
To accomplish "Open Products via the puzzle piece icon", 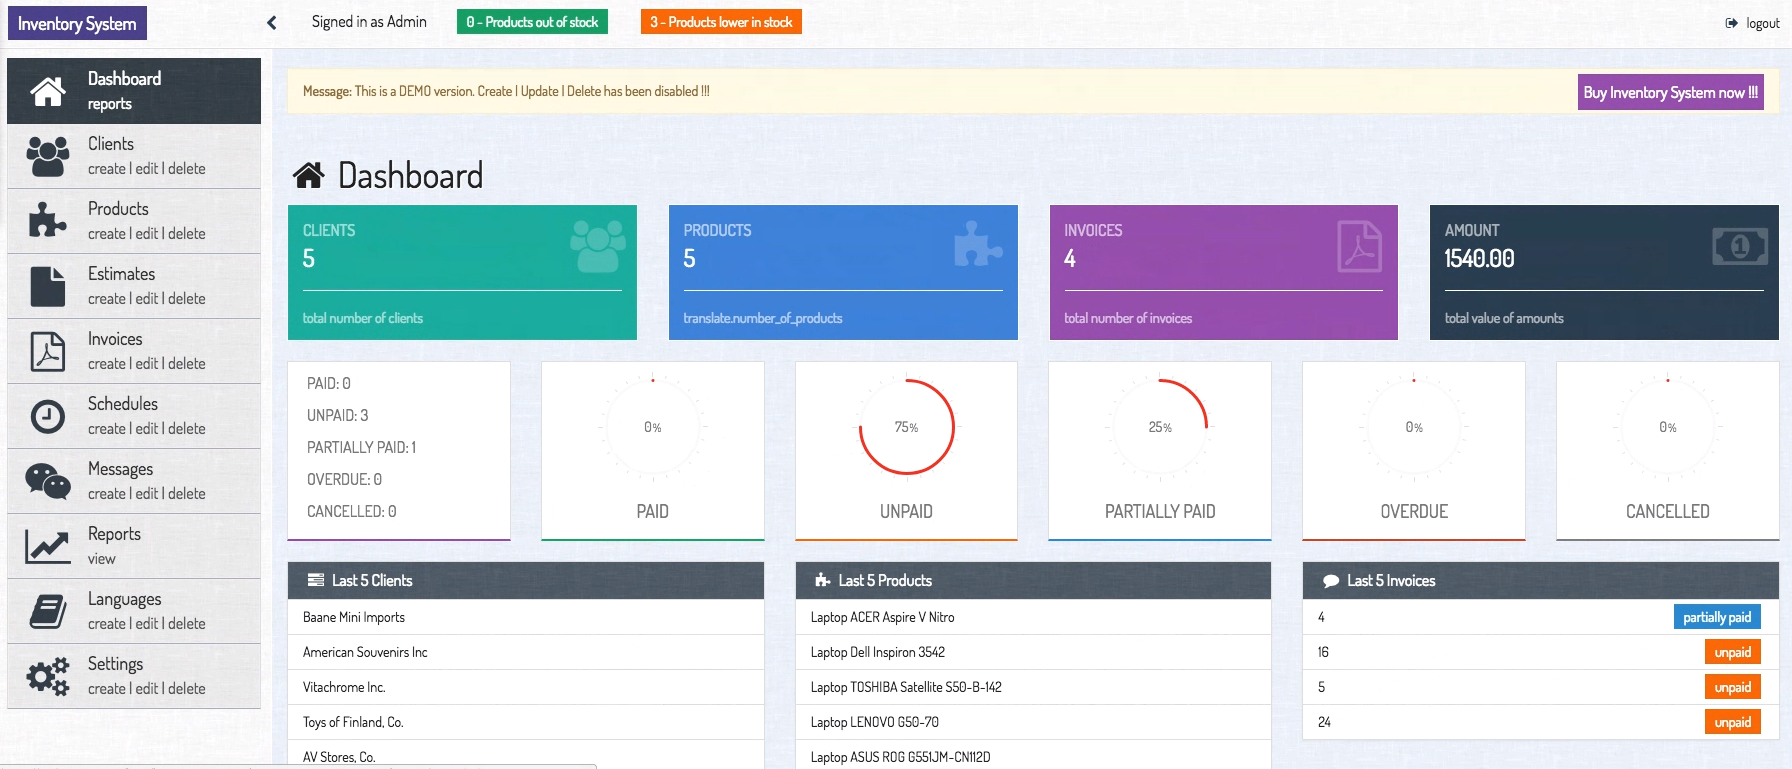I will click(x=47, y=221).
